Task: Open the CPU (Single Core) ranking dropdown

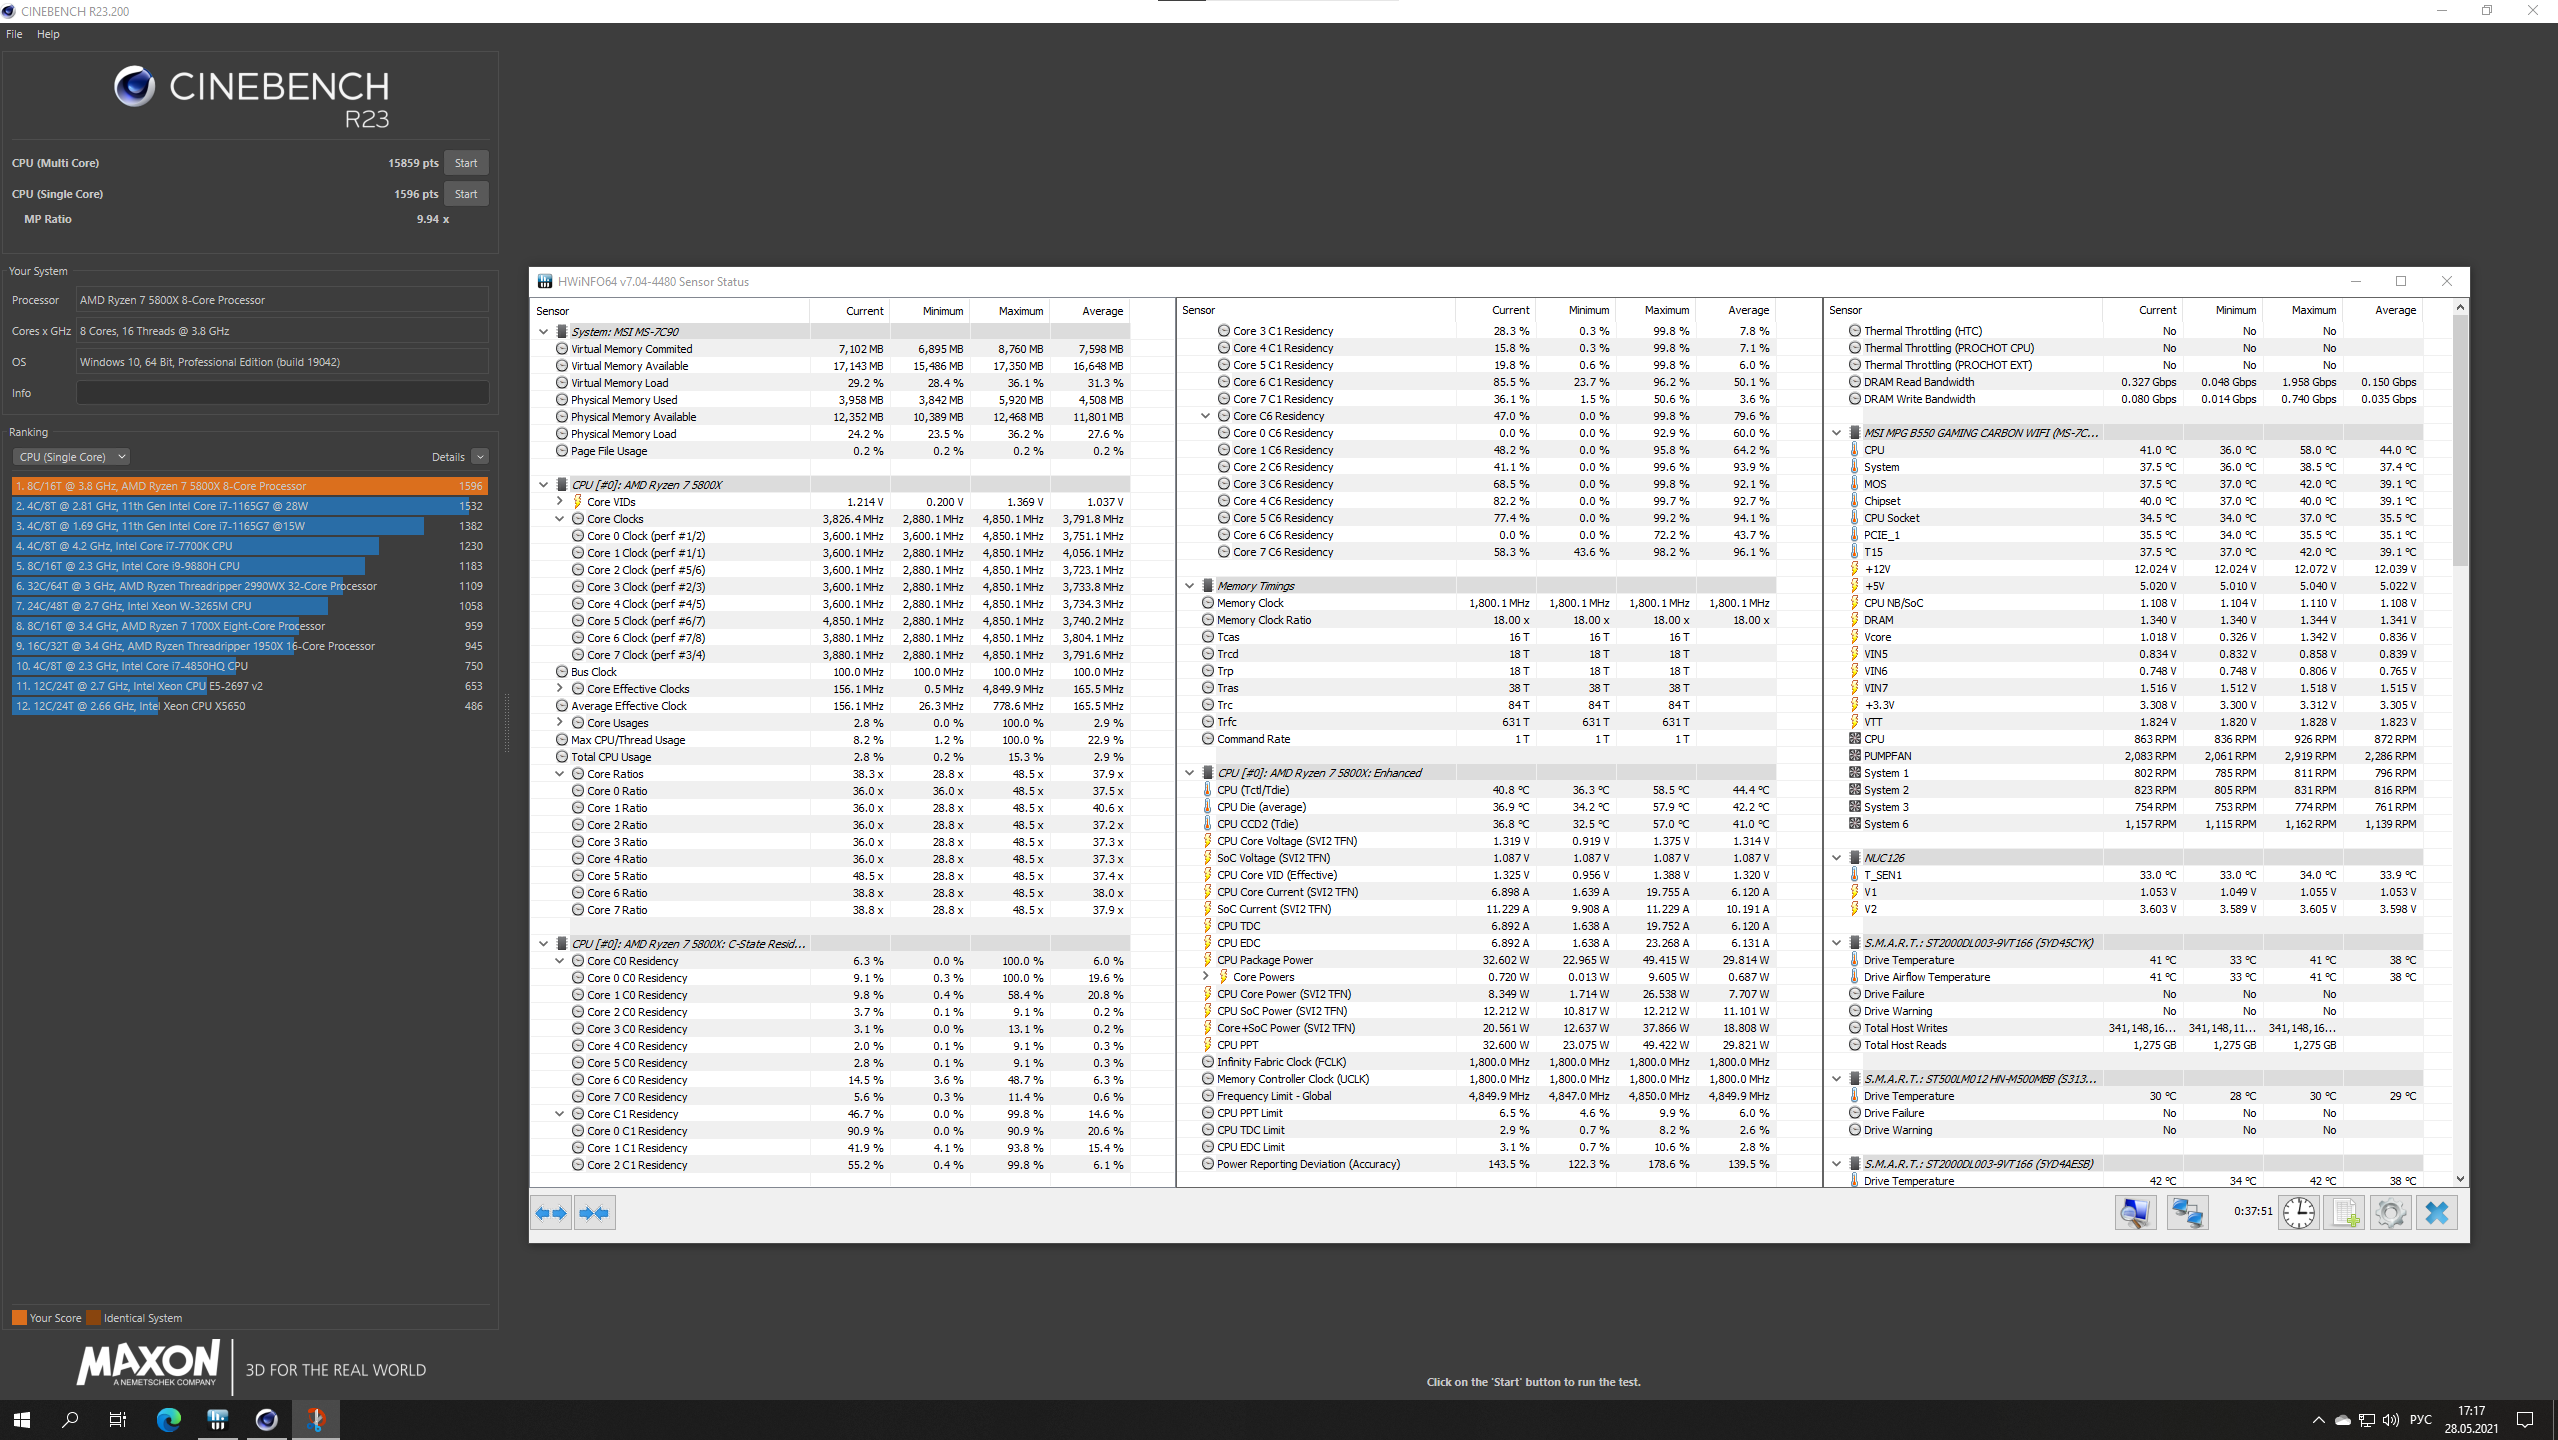Action: tap(72, 457)
